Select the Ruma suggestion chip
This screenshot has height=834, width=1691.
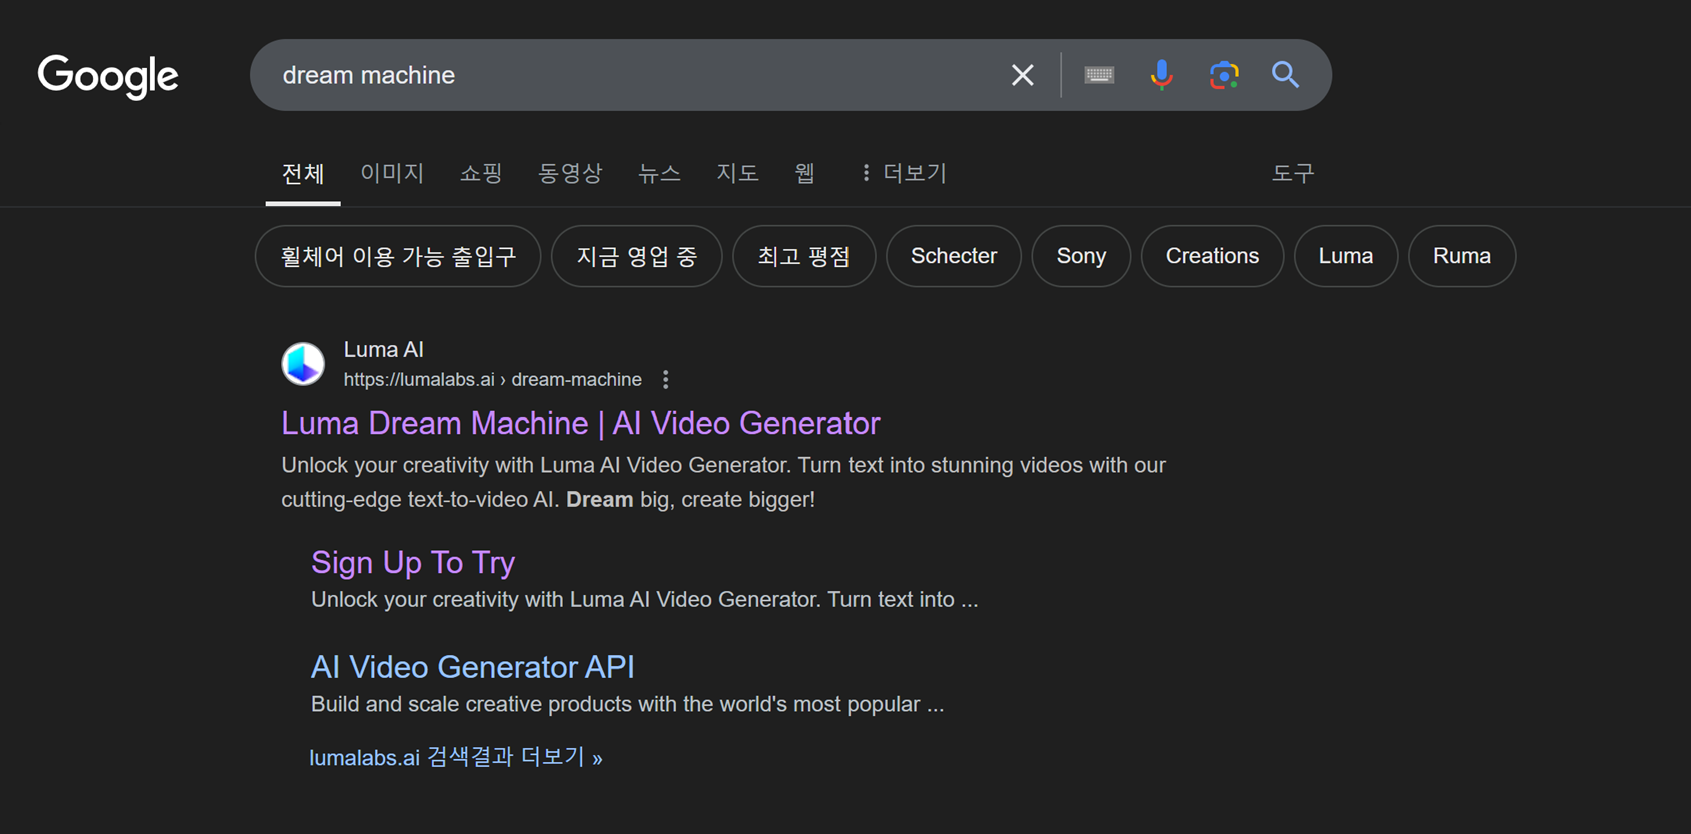click(1462, 256)
